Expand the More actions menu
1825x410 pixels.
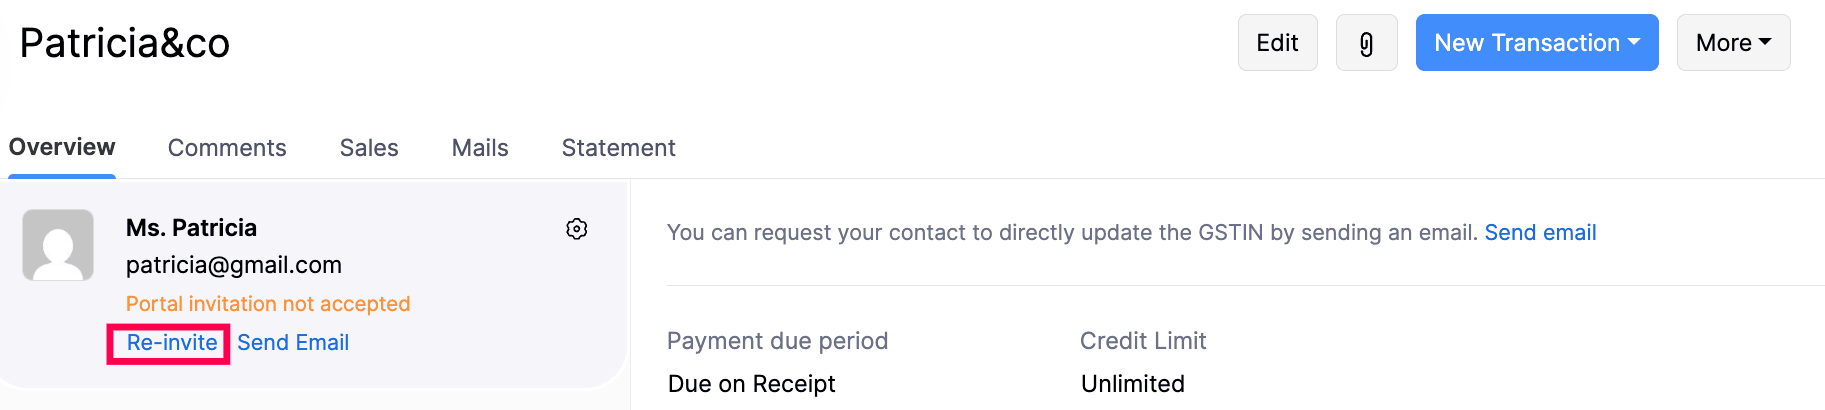pos(1733,43)
